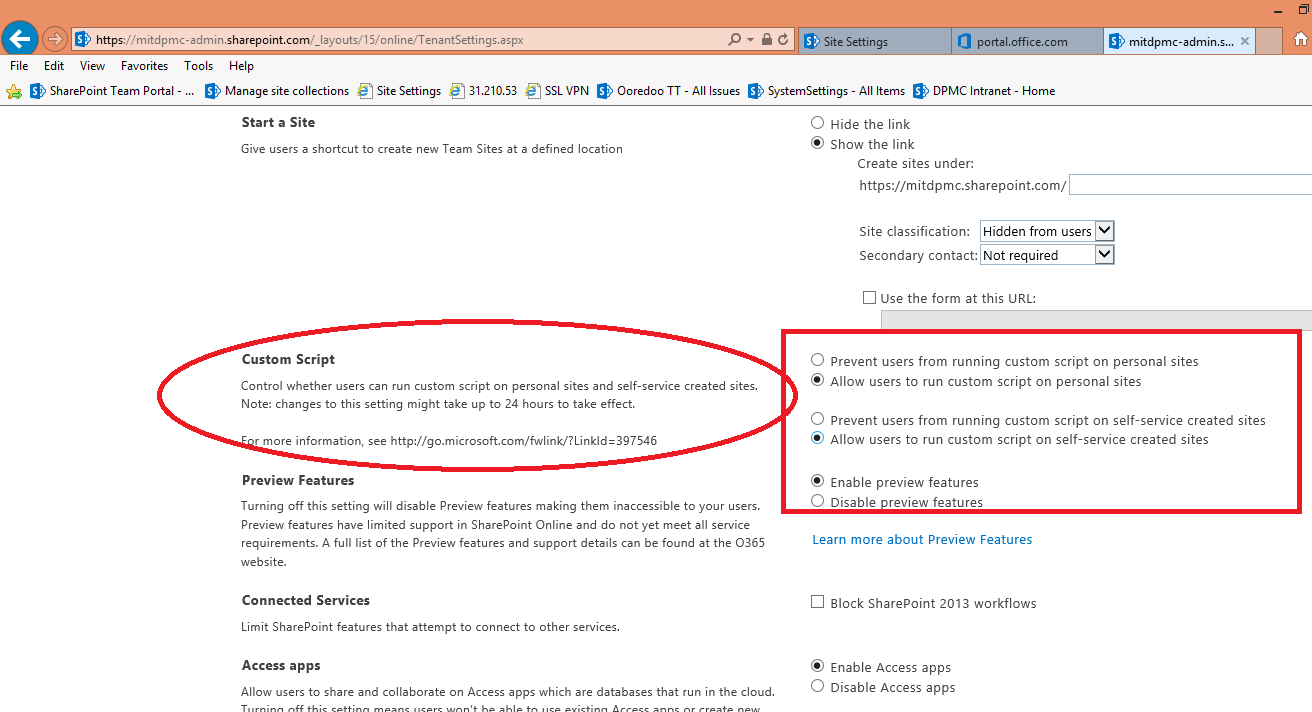Image resolution: width=1312 pixels, height=712 pixels.
Task: Select Hide the link under Start a Site
Action: (x=817, y=123)
